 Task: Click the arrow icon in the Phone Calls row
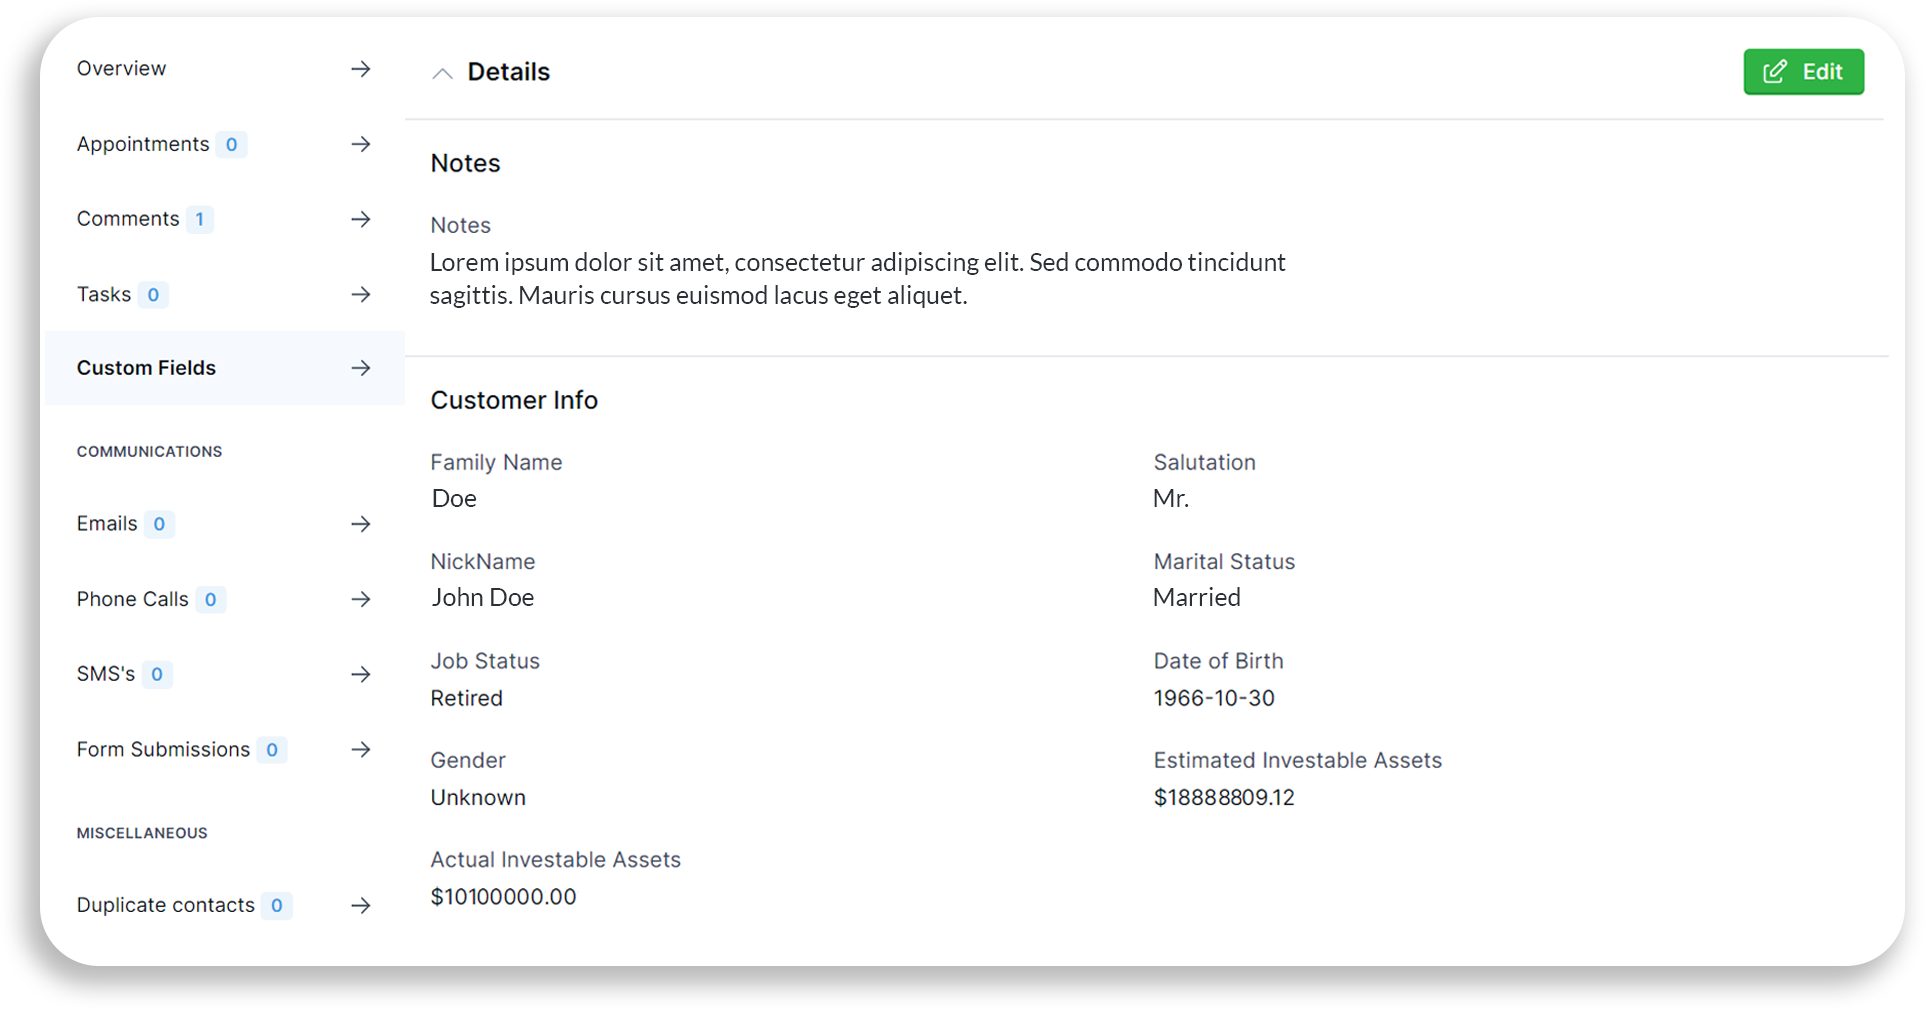361,599
